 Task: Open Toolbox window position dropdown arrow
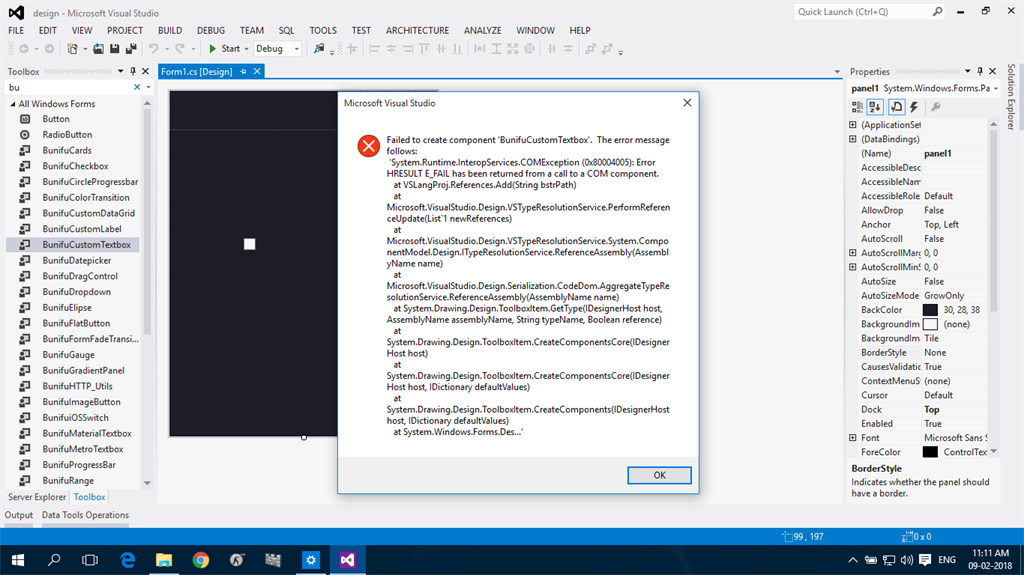[x=120, y=71]
